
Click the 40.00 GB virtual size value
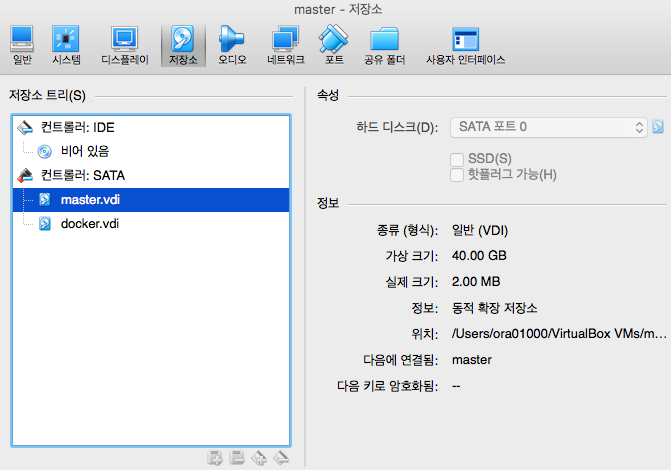click(479, 256)
